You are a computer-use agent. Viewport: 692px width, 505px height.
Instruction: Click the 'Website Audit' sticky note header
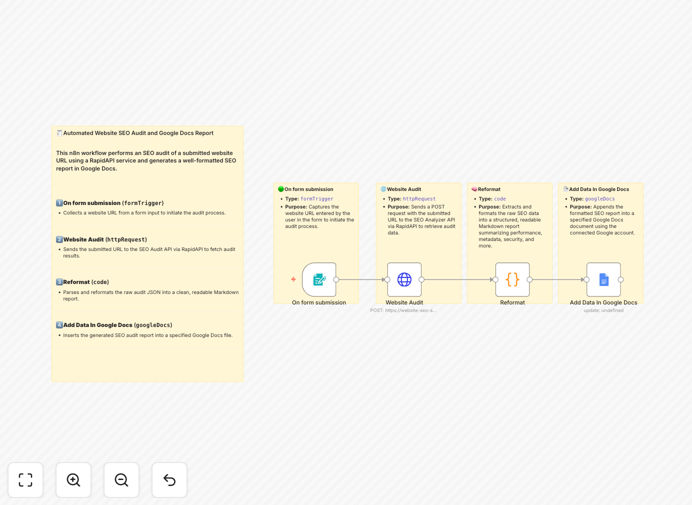coord(401,189)
